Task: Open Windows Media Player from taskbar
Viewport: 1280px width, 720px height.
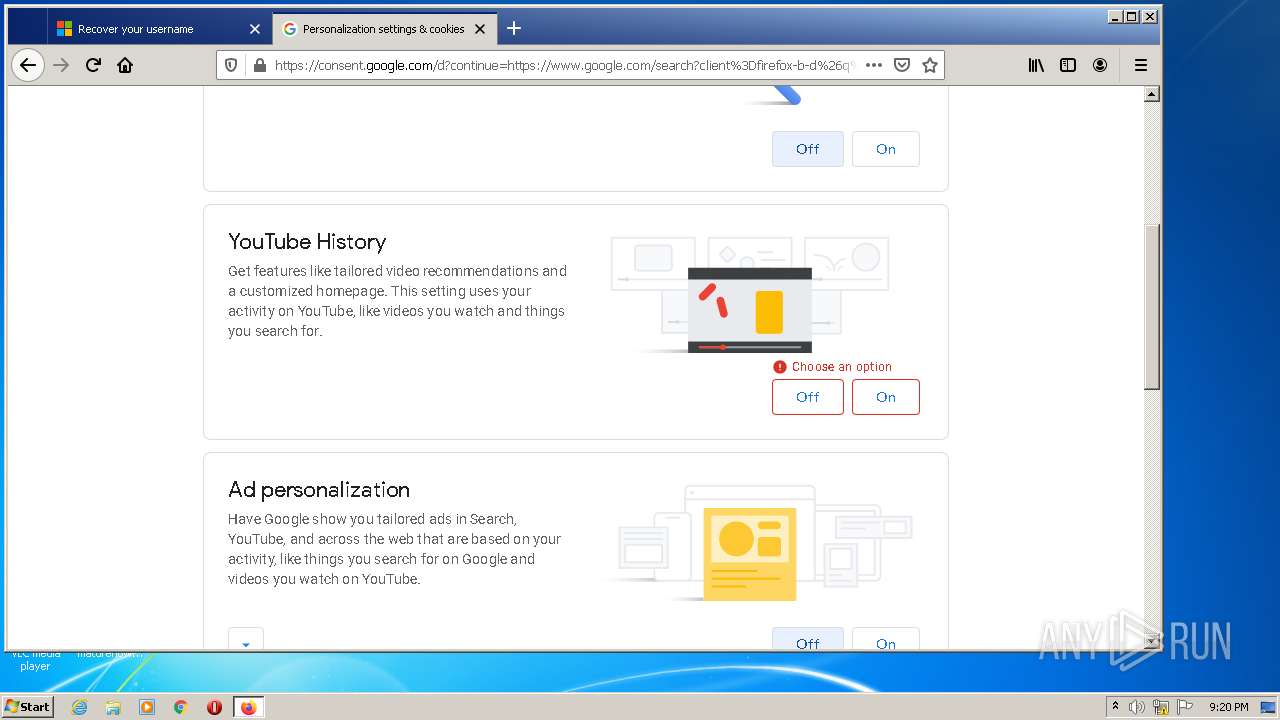Action: (x=147, y=707)
